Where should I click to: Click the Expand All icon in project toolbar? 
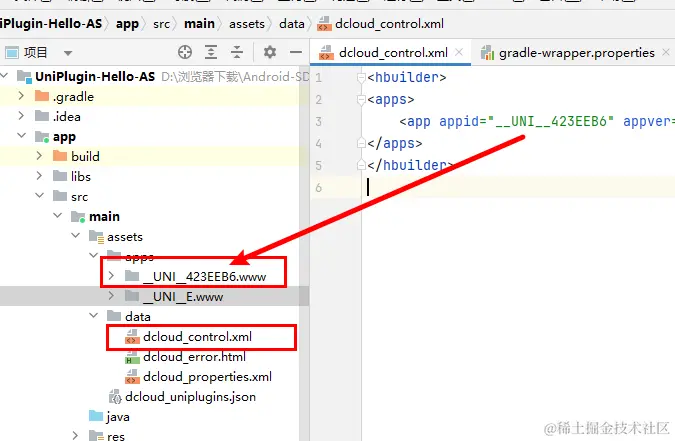(x=211, y=52)
